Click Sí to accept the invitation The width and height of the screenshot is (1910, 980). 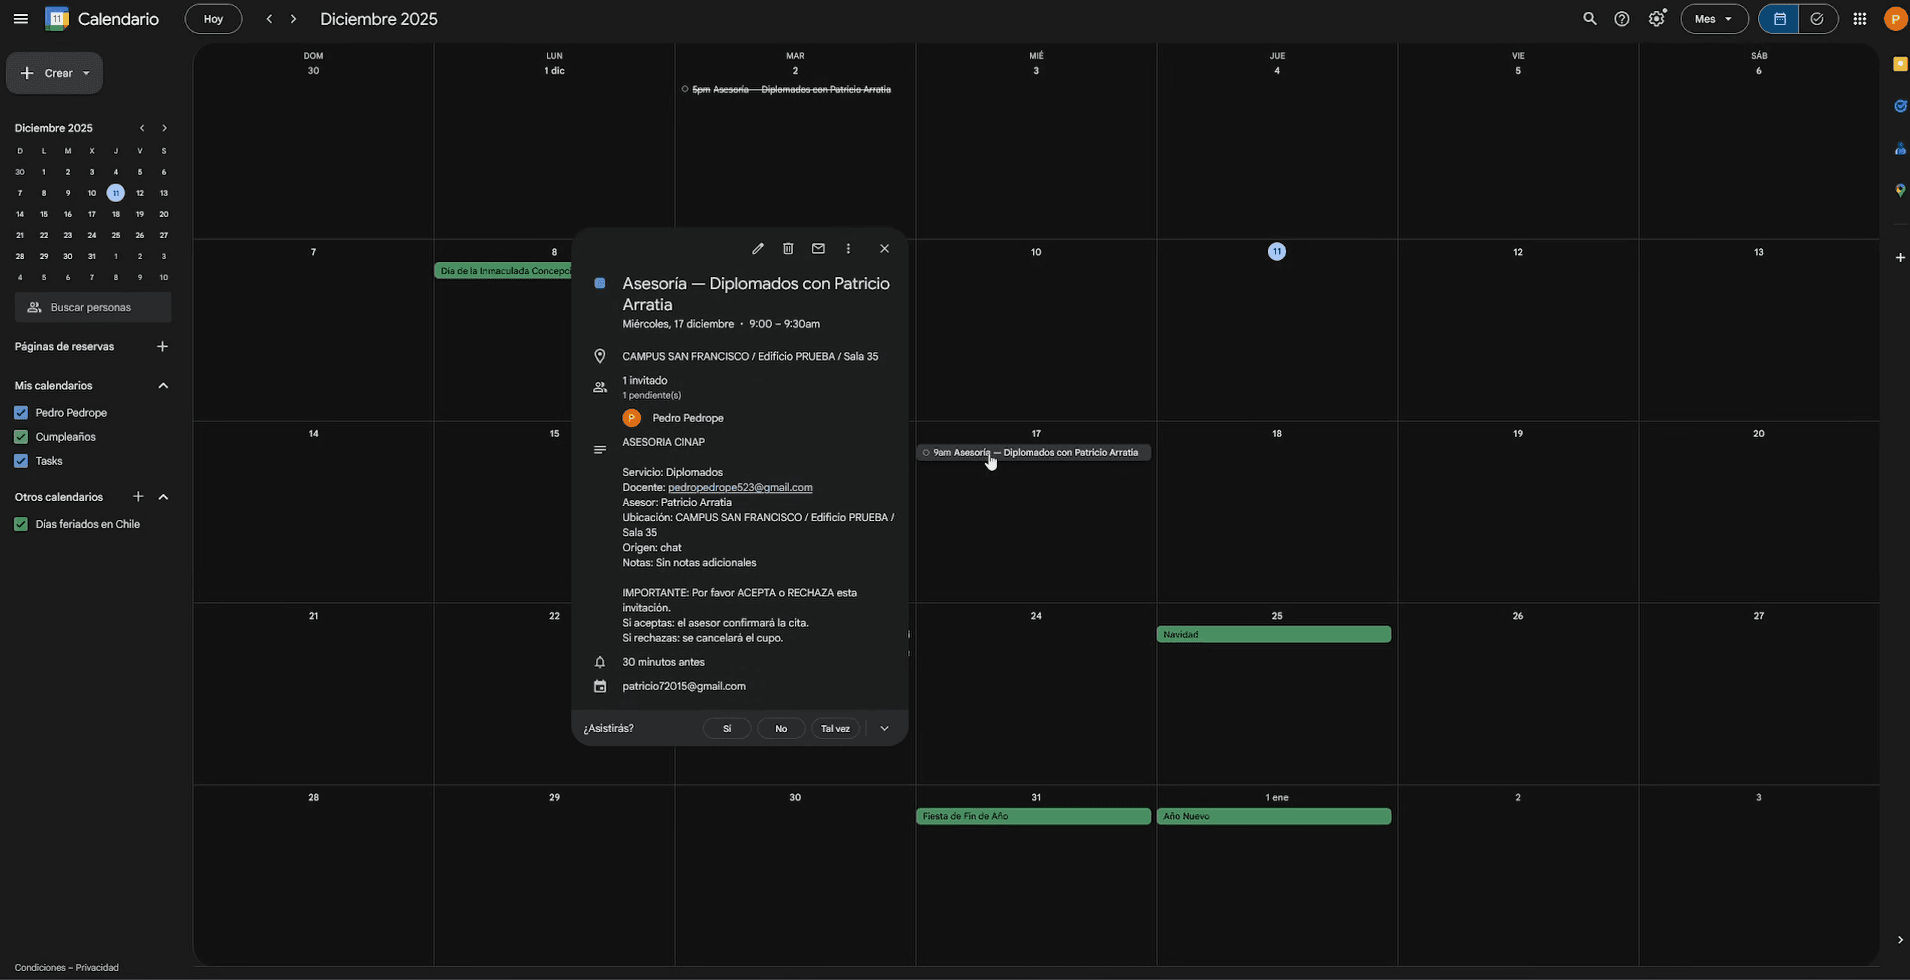coord(727,729)
